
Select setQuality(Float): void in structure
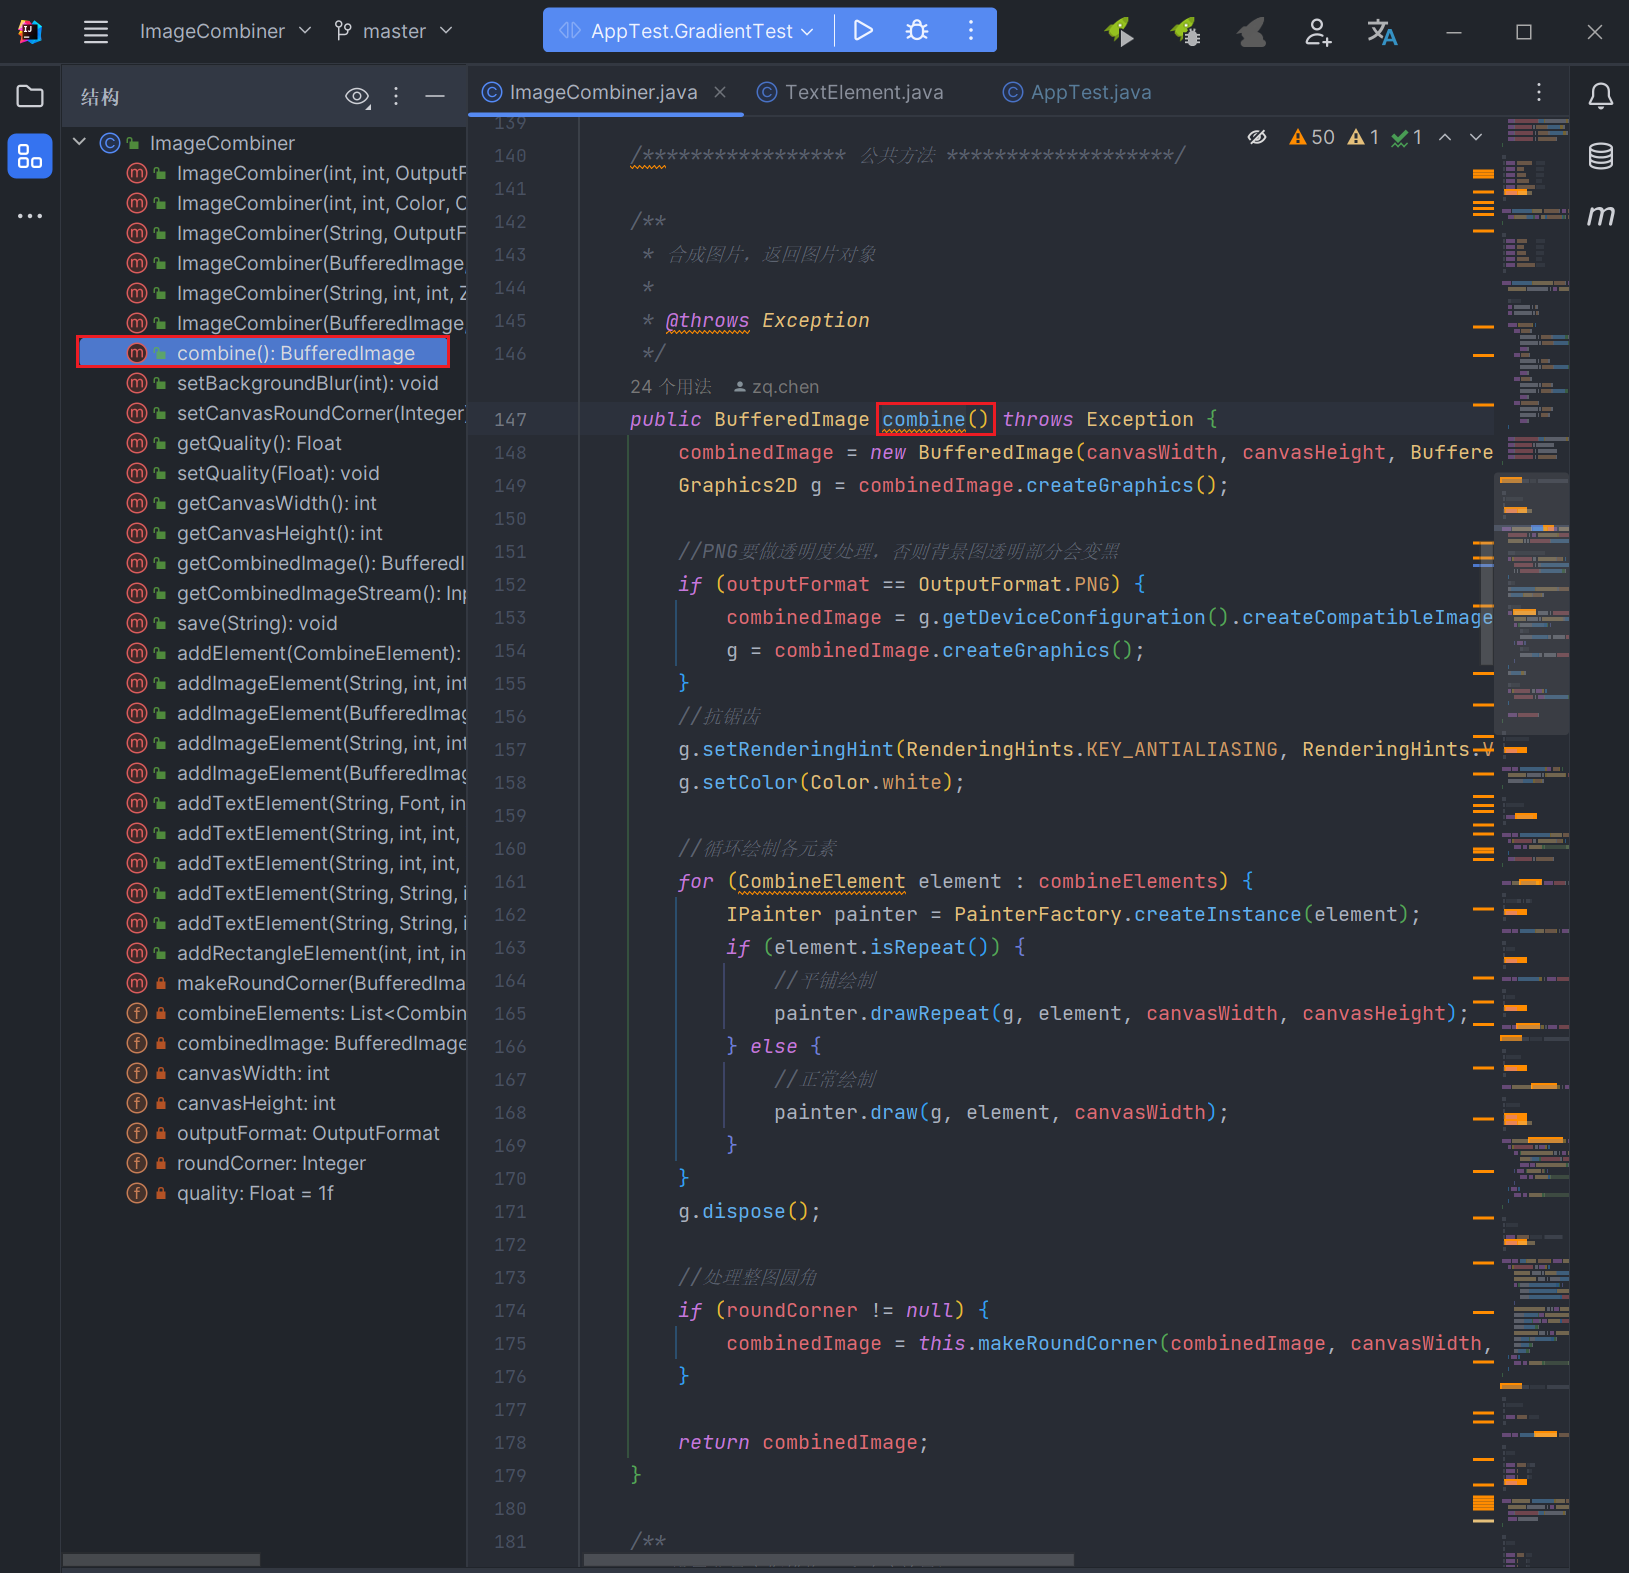coord(278,473)
